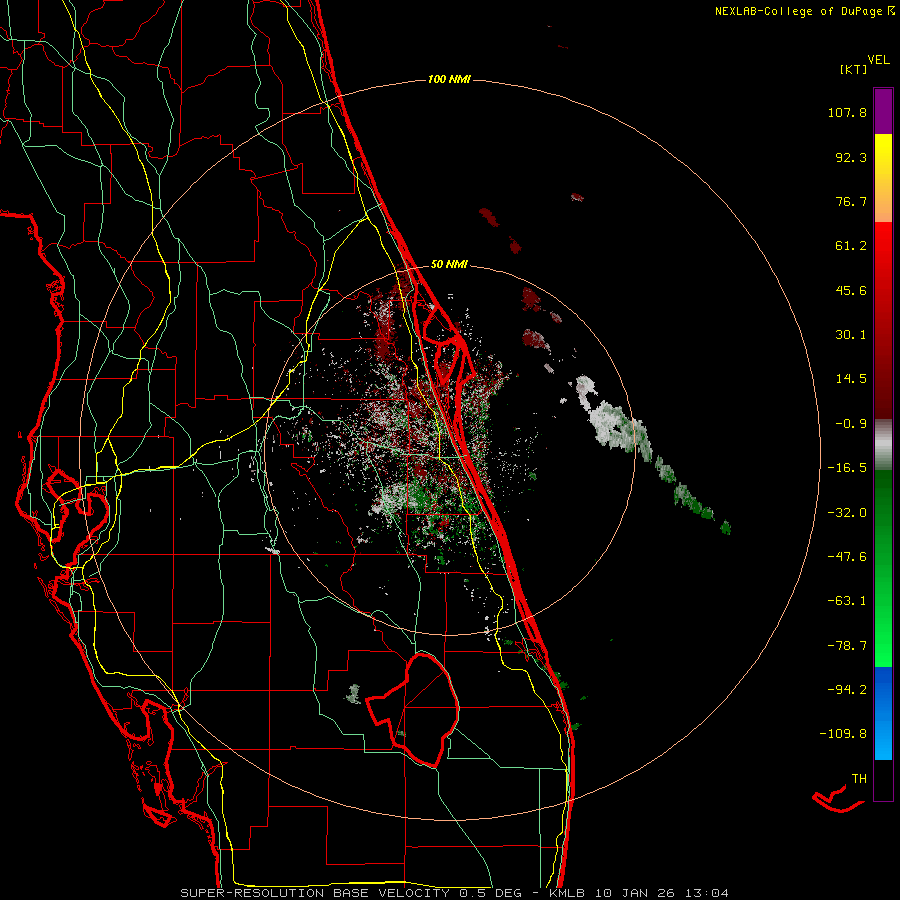Click the NEXLAB-College of DuPage title text
The height and width of the screenshot is (900, 900).
point(798,11)
